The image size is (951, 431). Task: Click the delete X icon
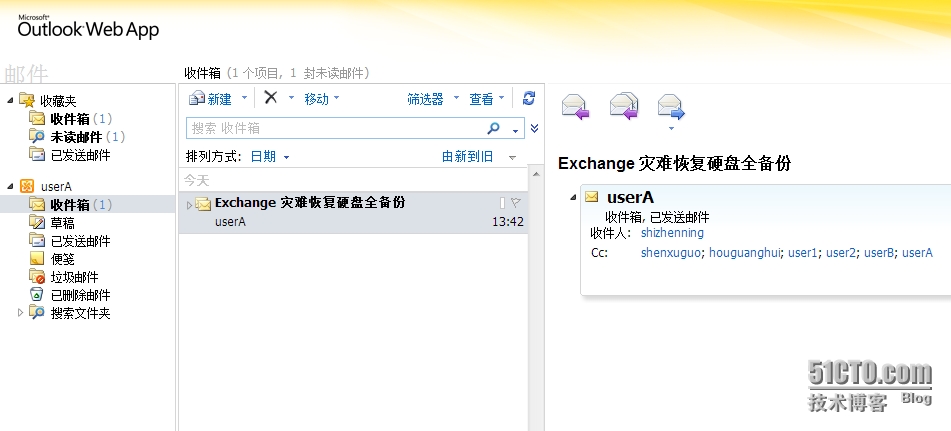pyautogui.click(x=271, y=97)
